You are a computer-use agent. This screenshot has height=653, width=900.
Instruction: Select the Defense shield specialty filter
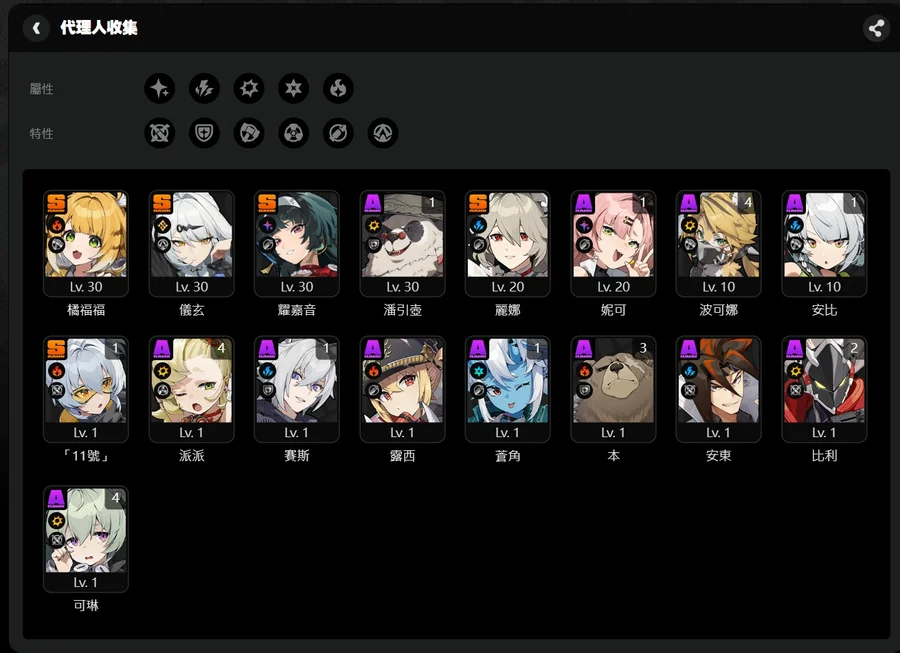204,133
